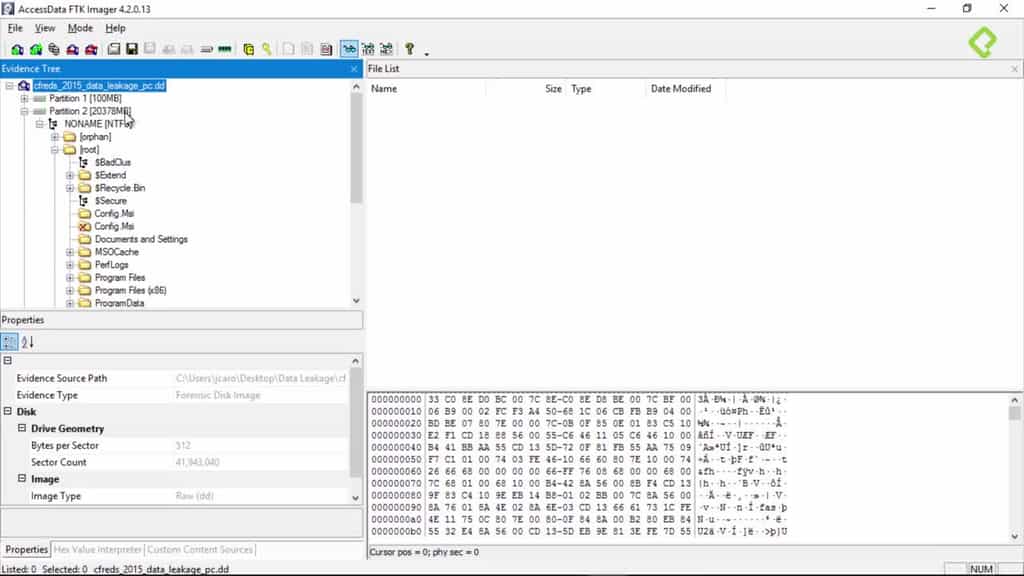Close the File List pane
The height and width of the screenshot is (576, 1024).
[1014, 69]
